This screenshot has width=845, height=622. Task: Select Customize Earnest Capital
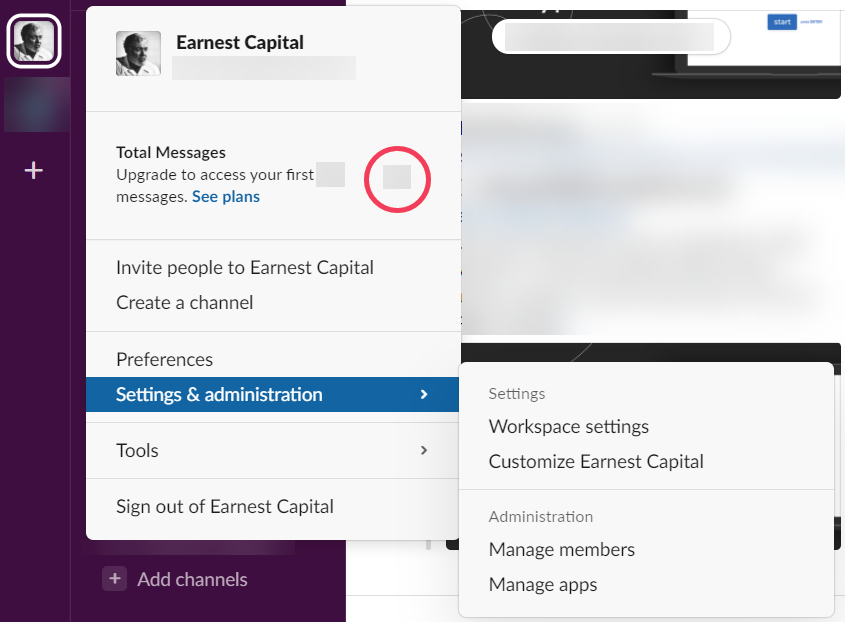coord(596,462)
